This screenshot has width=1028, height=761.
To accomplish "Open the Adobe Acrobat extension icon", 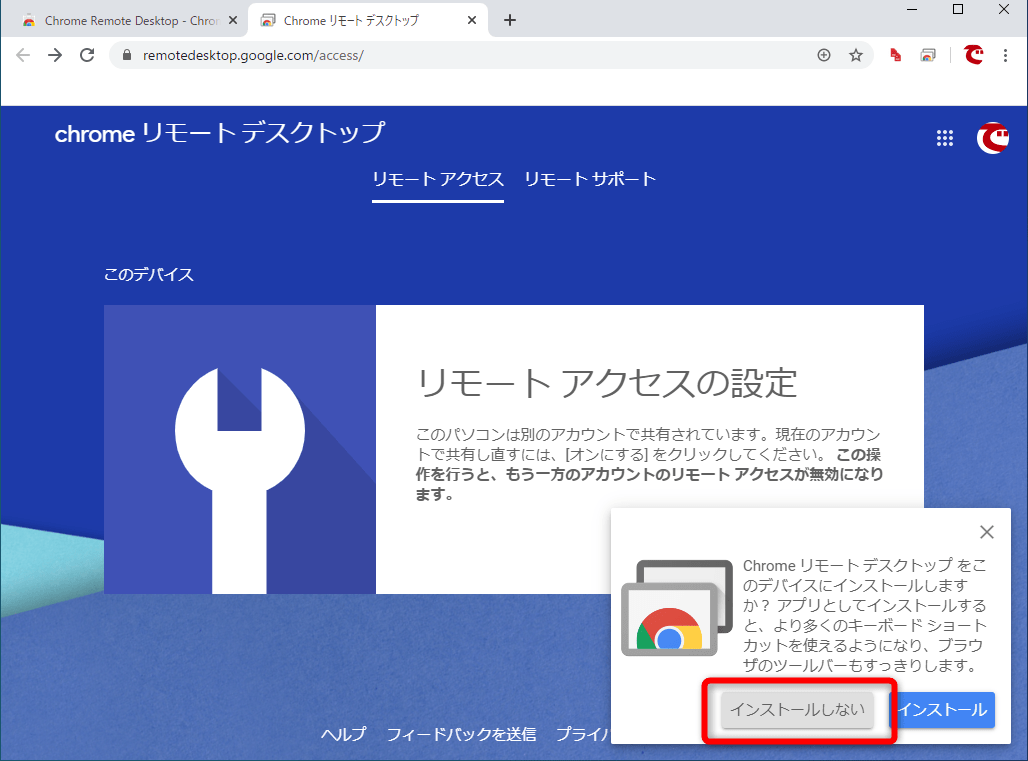I will point(894,55).
